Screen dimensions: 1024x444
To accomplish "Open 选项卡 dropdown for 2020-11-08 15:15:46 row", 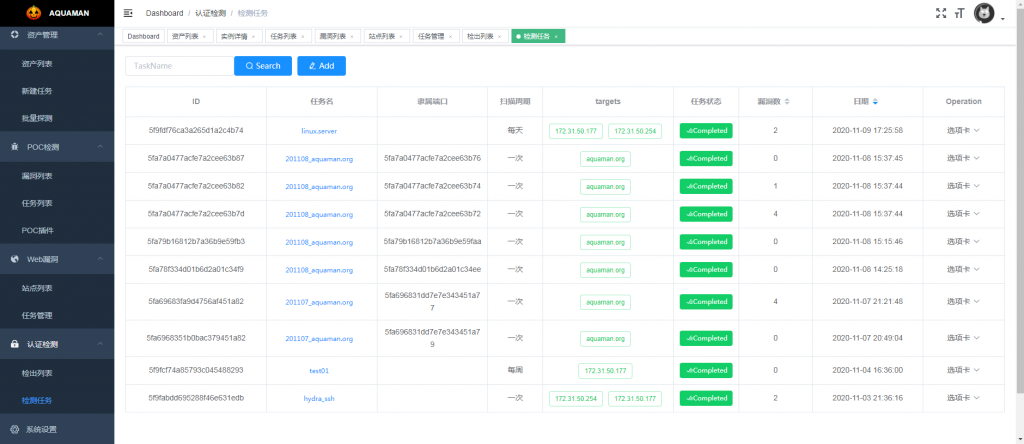I will 963,241.
